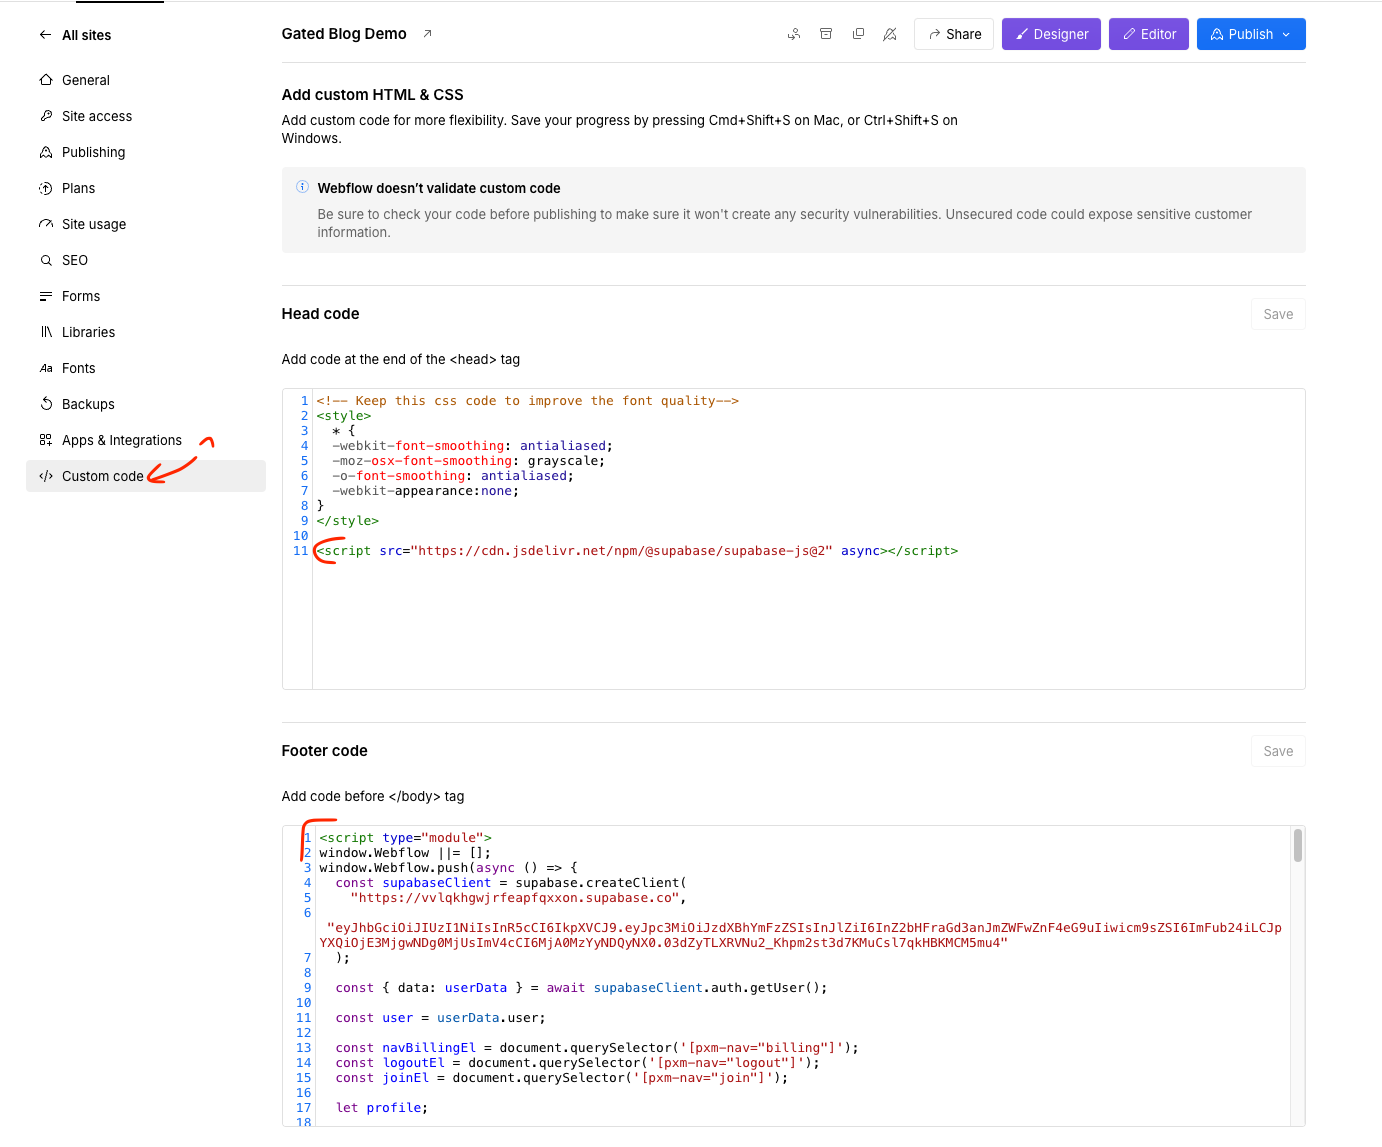The width and height of the screenshot is (1382, 1147).
Task: Open Backups settings
Action: (x=88, y=404)
